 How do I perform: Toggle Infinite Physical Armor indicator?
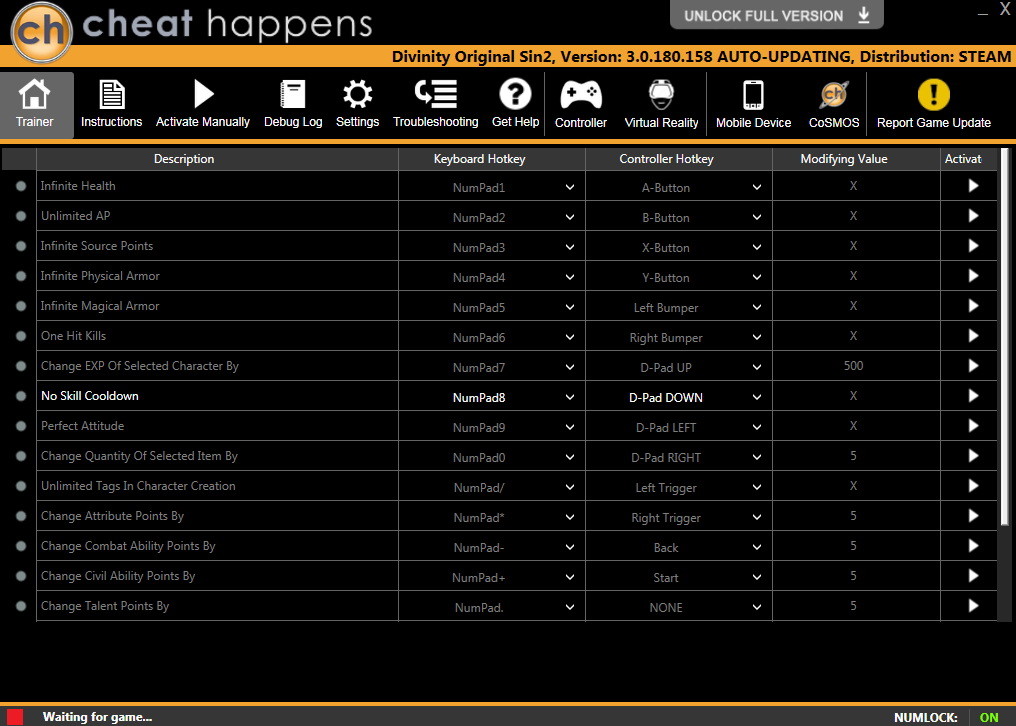pyautogui.click(x=21, y=276)
